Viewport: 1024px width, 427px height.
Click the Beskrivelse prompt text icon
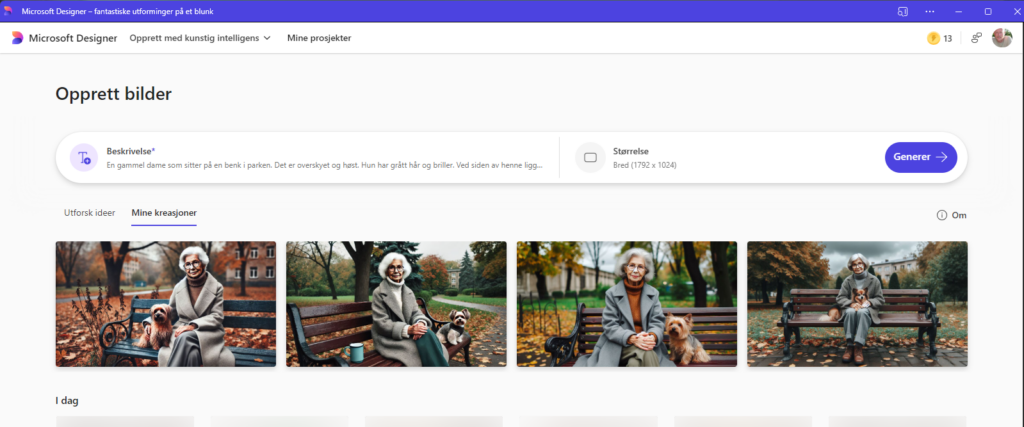click(x=84, y=158)
